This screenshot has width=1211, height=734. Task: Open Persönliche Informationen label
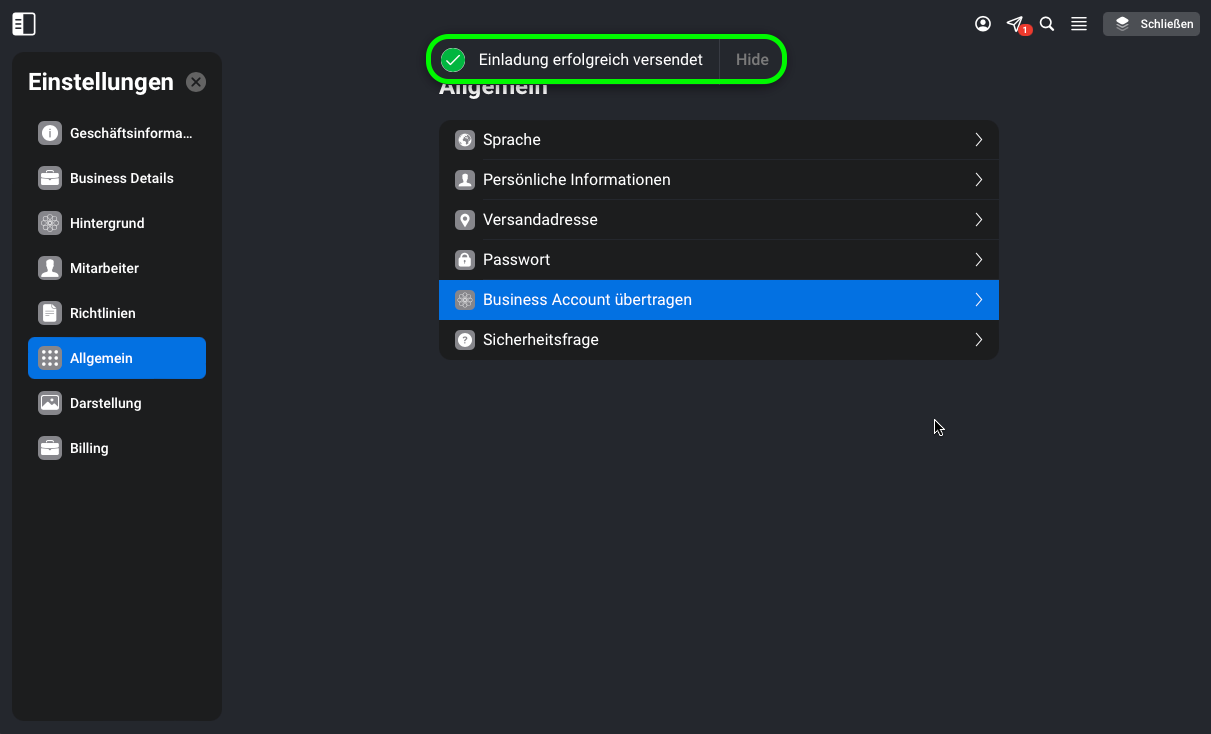coord(576,180)
